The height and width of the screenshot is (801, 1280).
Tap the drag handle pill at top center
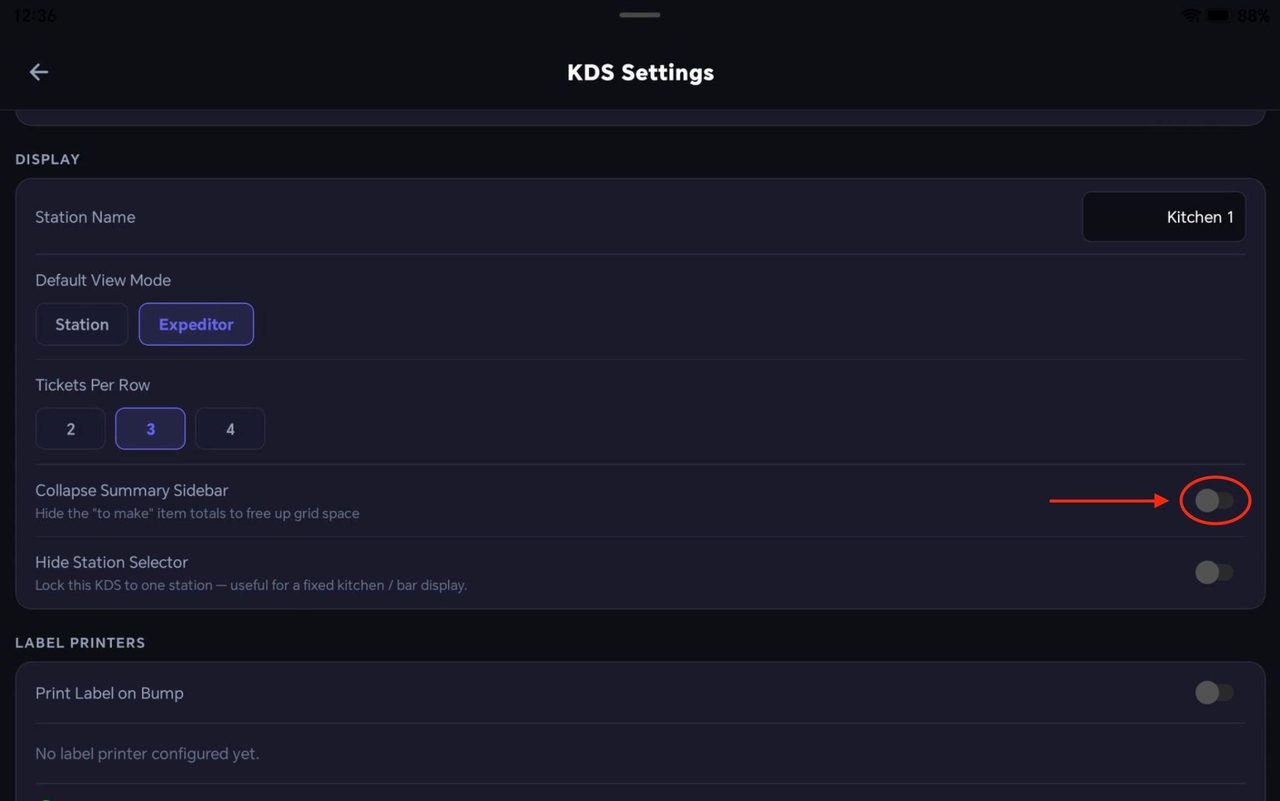click(x=640, y=15)
